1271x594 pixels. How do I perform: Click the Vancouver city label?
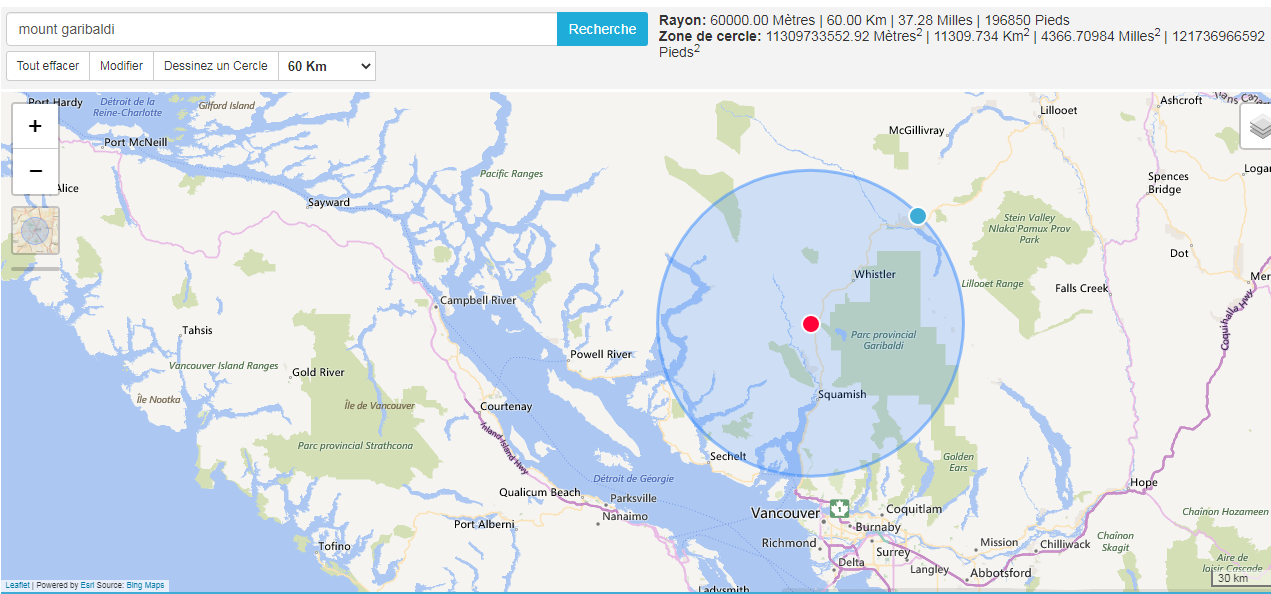(x=785, y=513)
